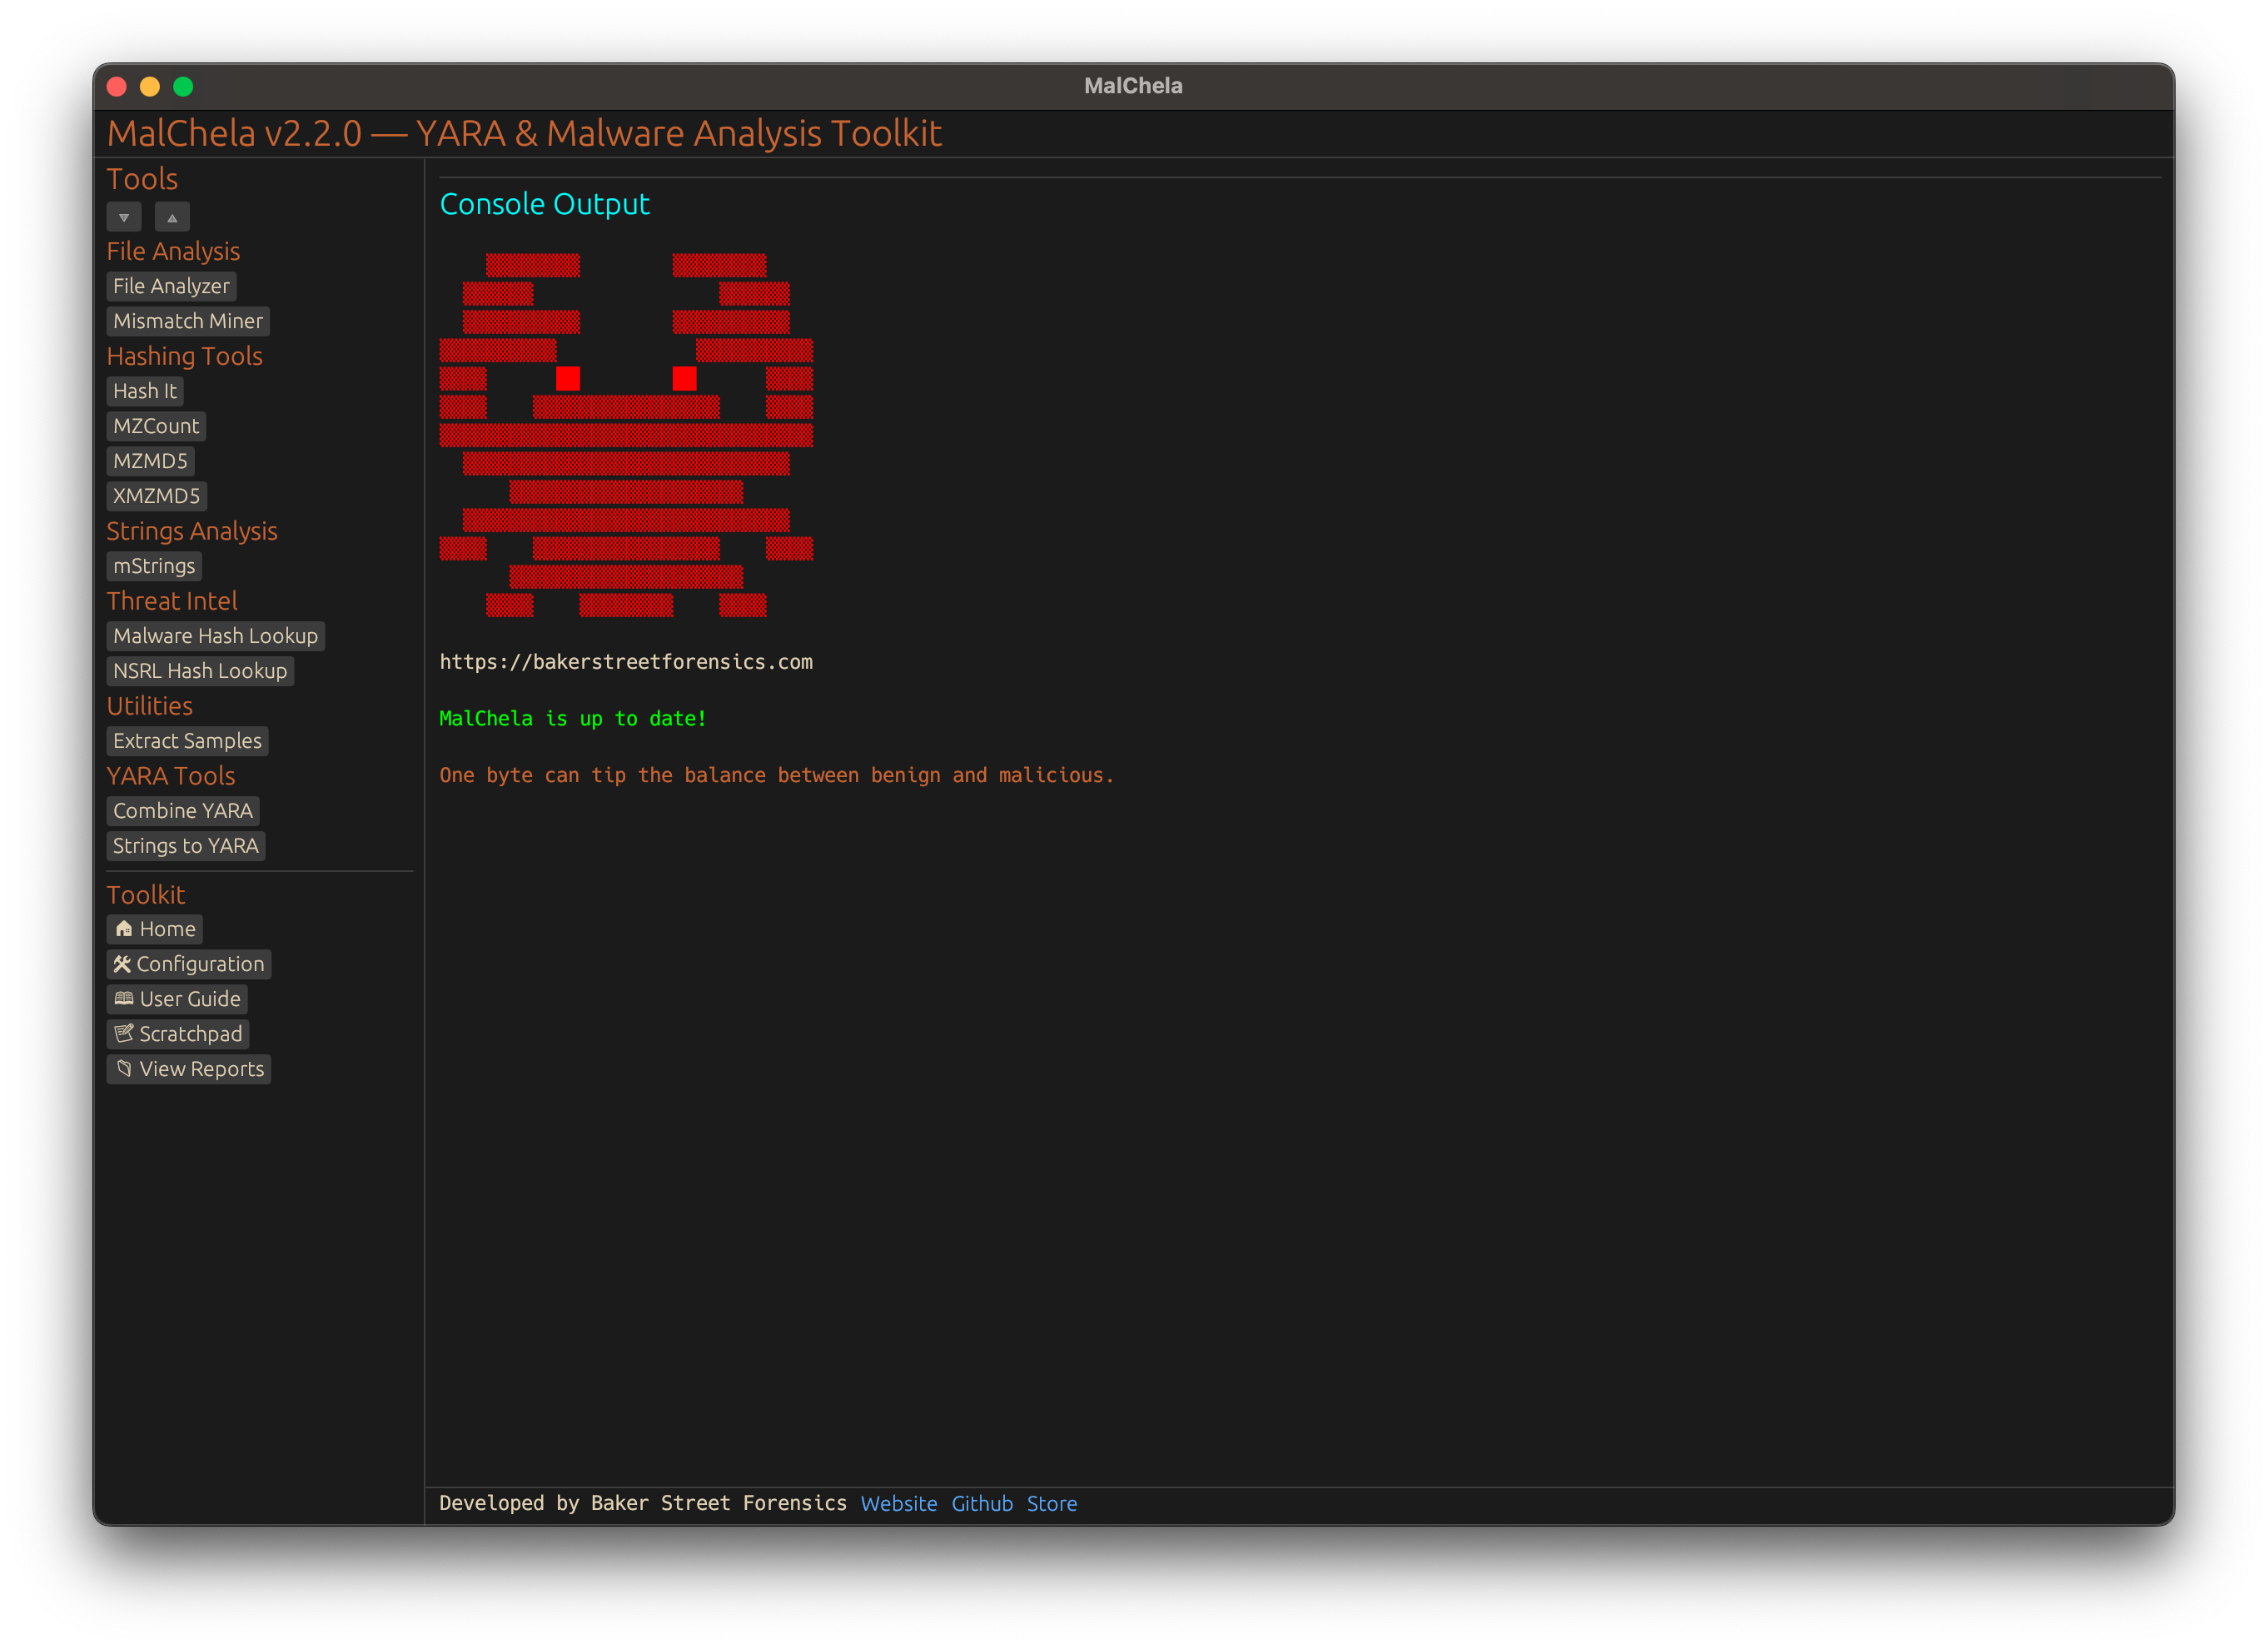The image size is (2268, 1649).
Task: Click the Console Output heading
Action: click(x=545, y=204)
